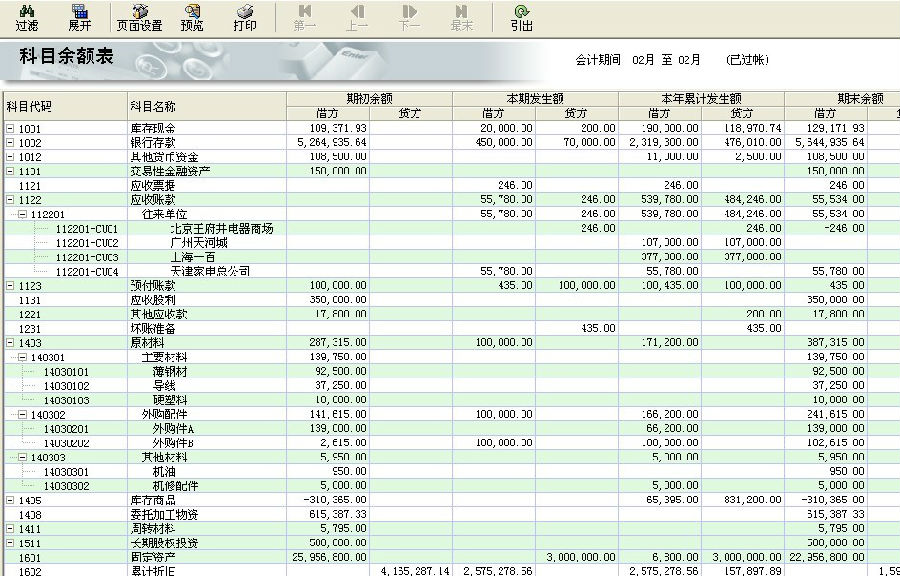Click the 过滤 (Filter) toolbar icon

tap(27, 17)
